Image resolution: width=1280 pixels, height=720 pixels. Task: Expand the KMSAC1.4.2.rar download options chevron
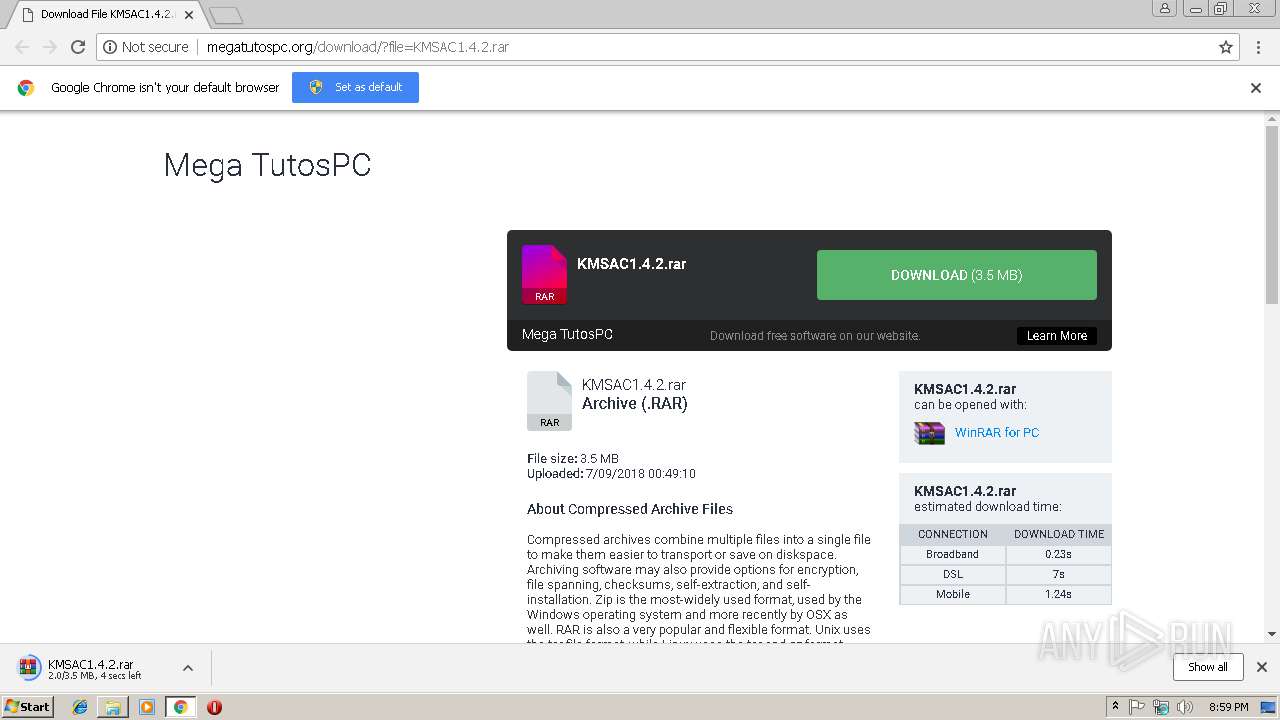tap(188, 668)
